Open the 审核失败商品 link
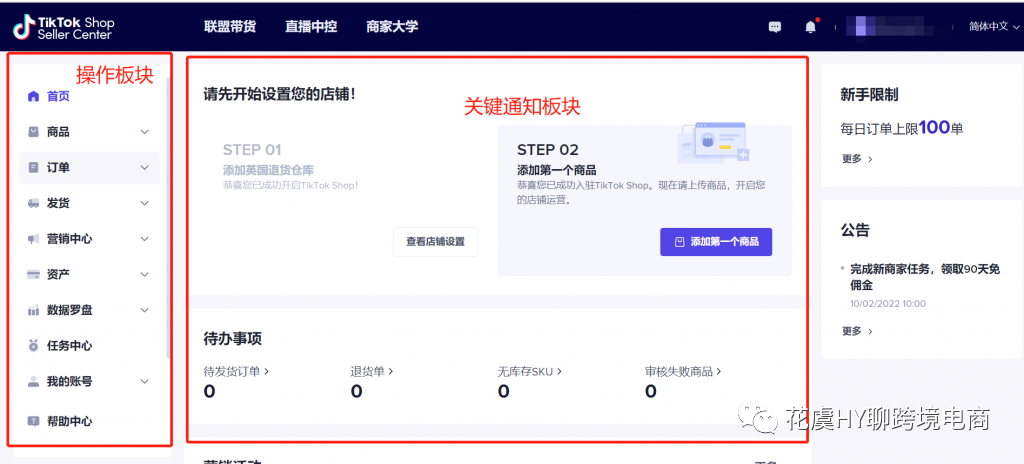This screenshot has width=1024, height=464. pyautogui.click(x=683, y=371)
